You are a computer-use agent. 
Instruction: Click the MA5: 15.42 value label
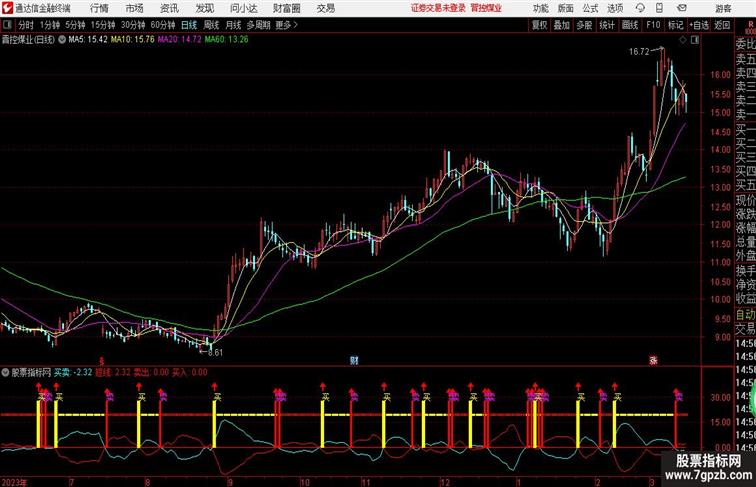(x=88, y=40)
